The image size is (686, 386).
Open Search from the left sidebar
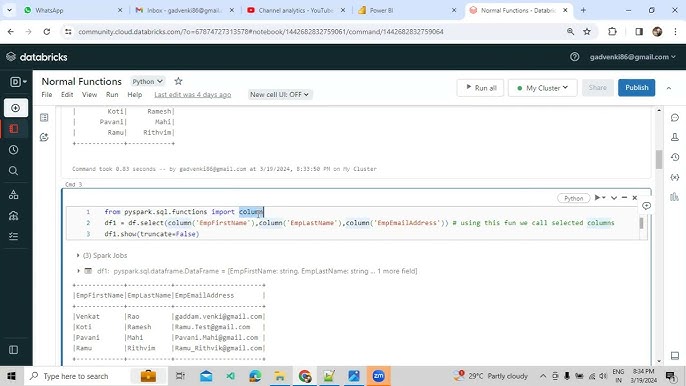pos(14,171)
